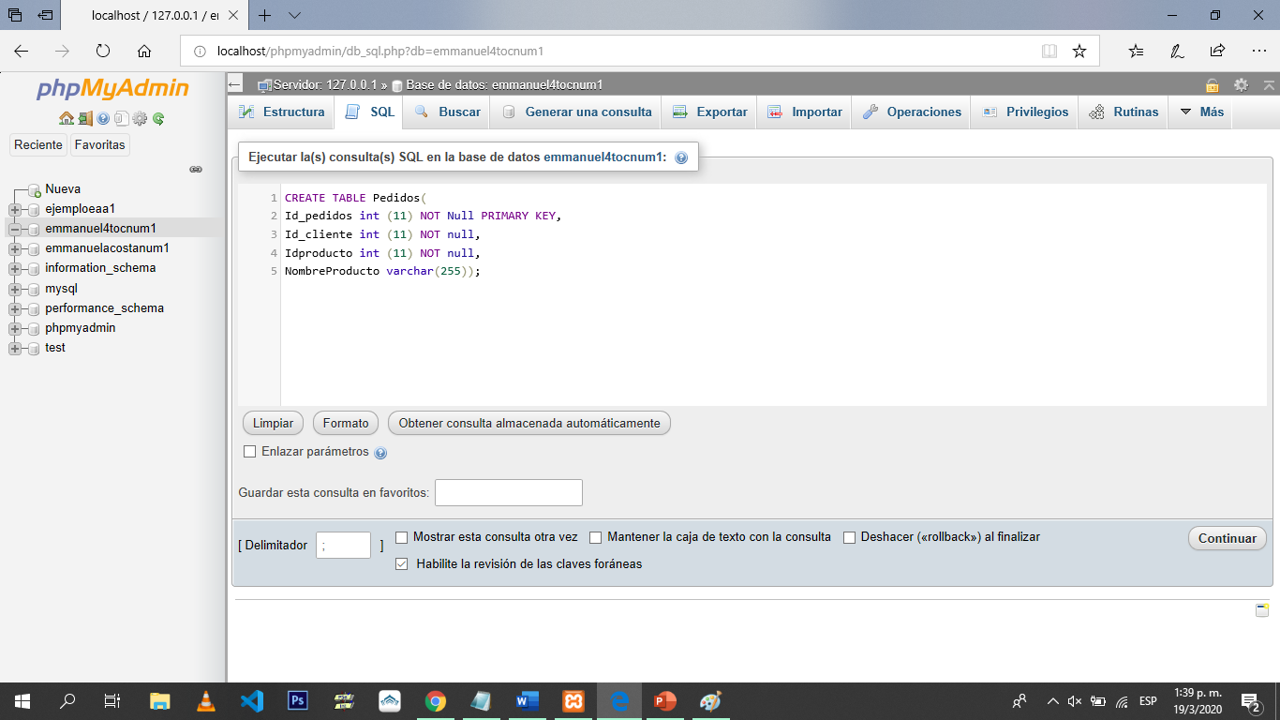Collapse the query panel using top-right arrow icon
This screenshot has height=720, width=1280.
pos(1268,85)
